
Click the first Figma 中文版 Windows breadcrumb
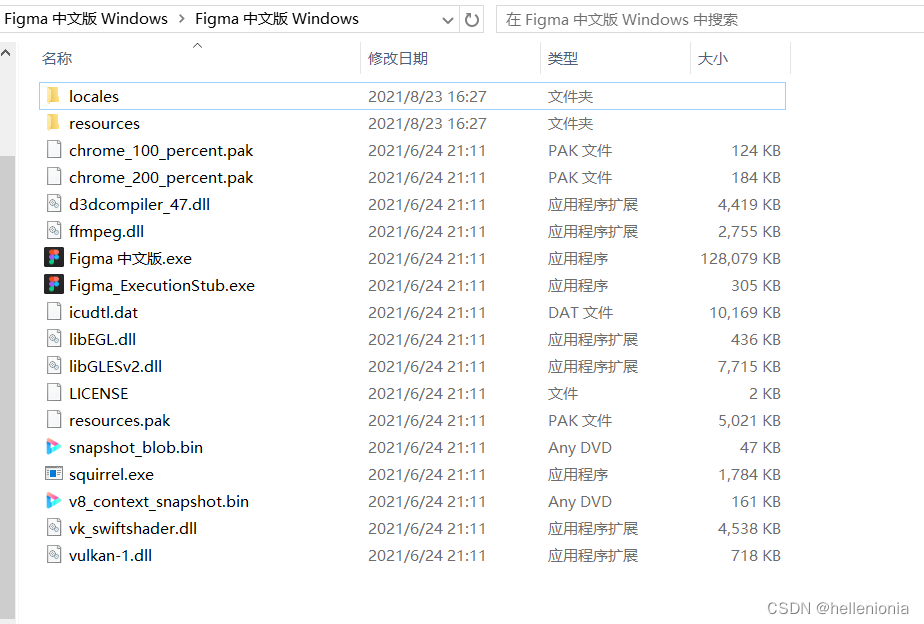coord(86,19)
